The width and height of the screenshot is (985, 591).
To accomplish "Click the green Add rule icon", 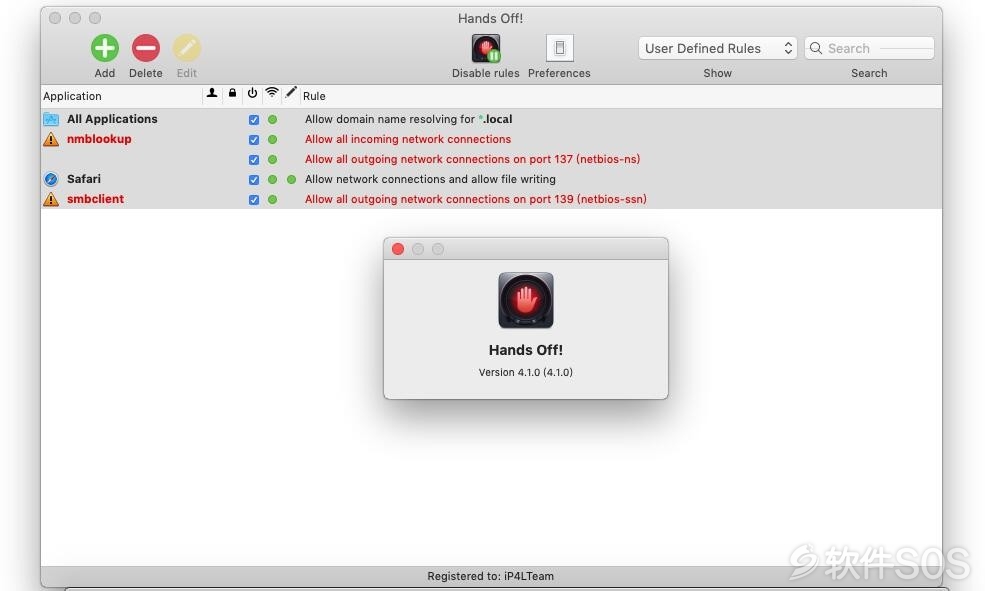I will pyautogui.click(x=105, y=48).
